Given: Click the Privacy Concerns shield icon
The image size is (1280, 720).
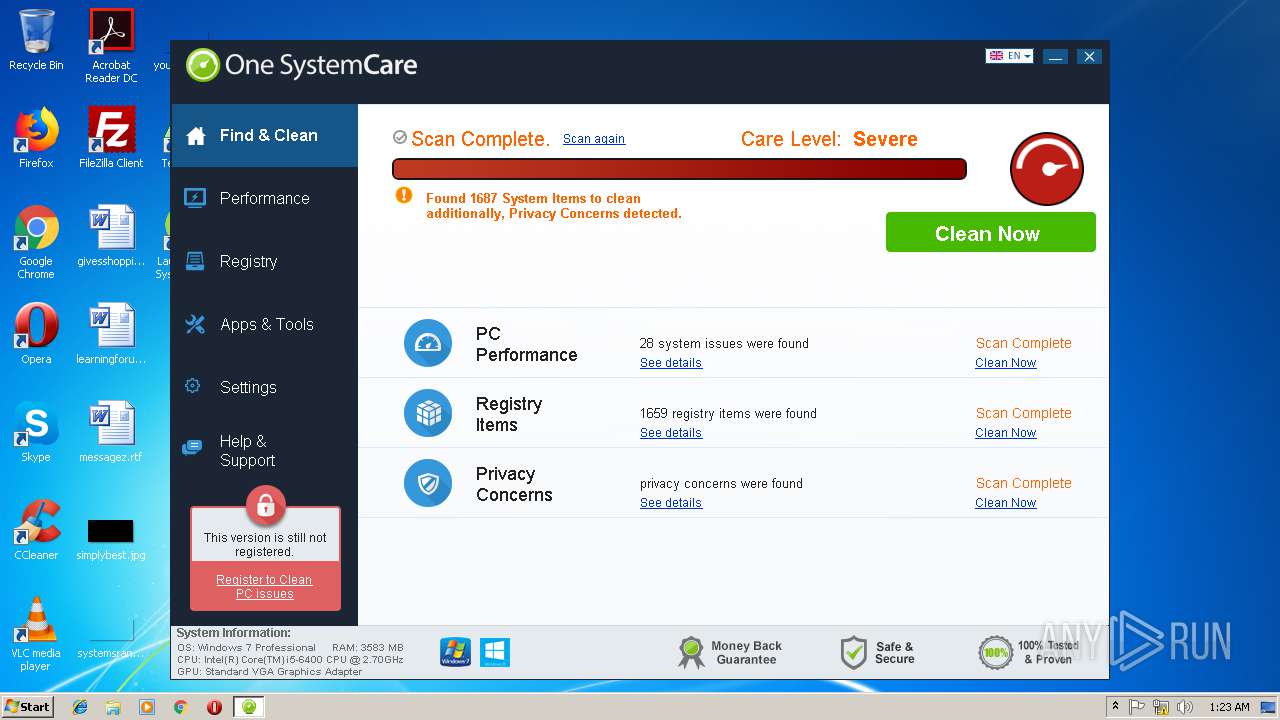Looking at the screenshot, I should (428, 483).
